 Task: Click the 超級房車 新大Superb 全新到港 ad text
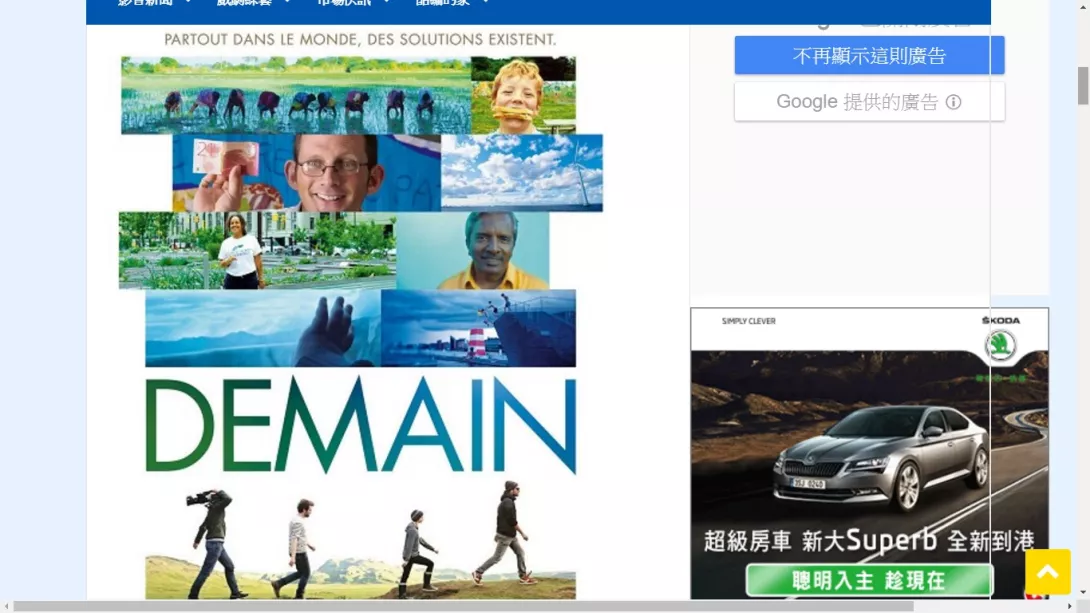pos(869,541)
